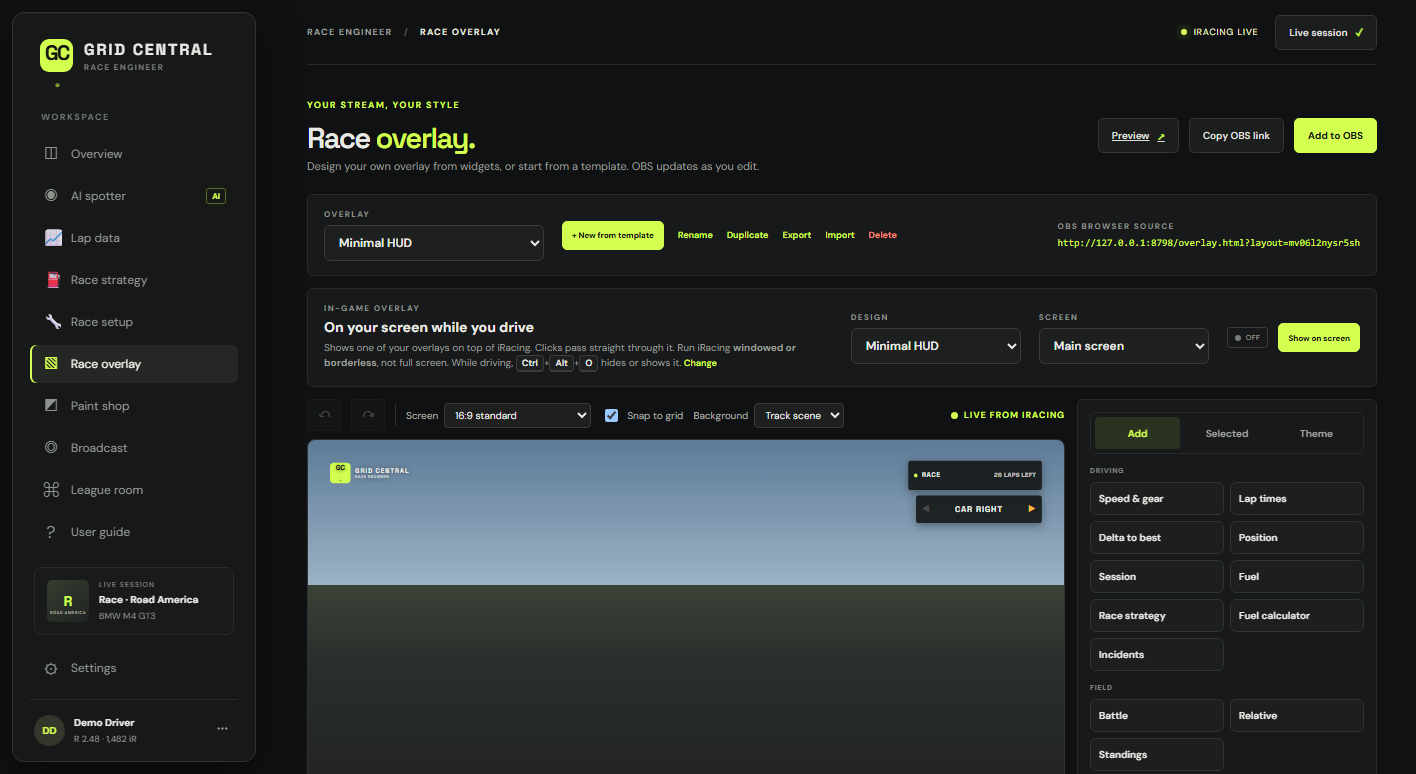
Task: Select the CAR RIGHT widget on canvas
Action: pos(979,509)
